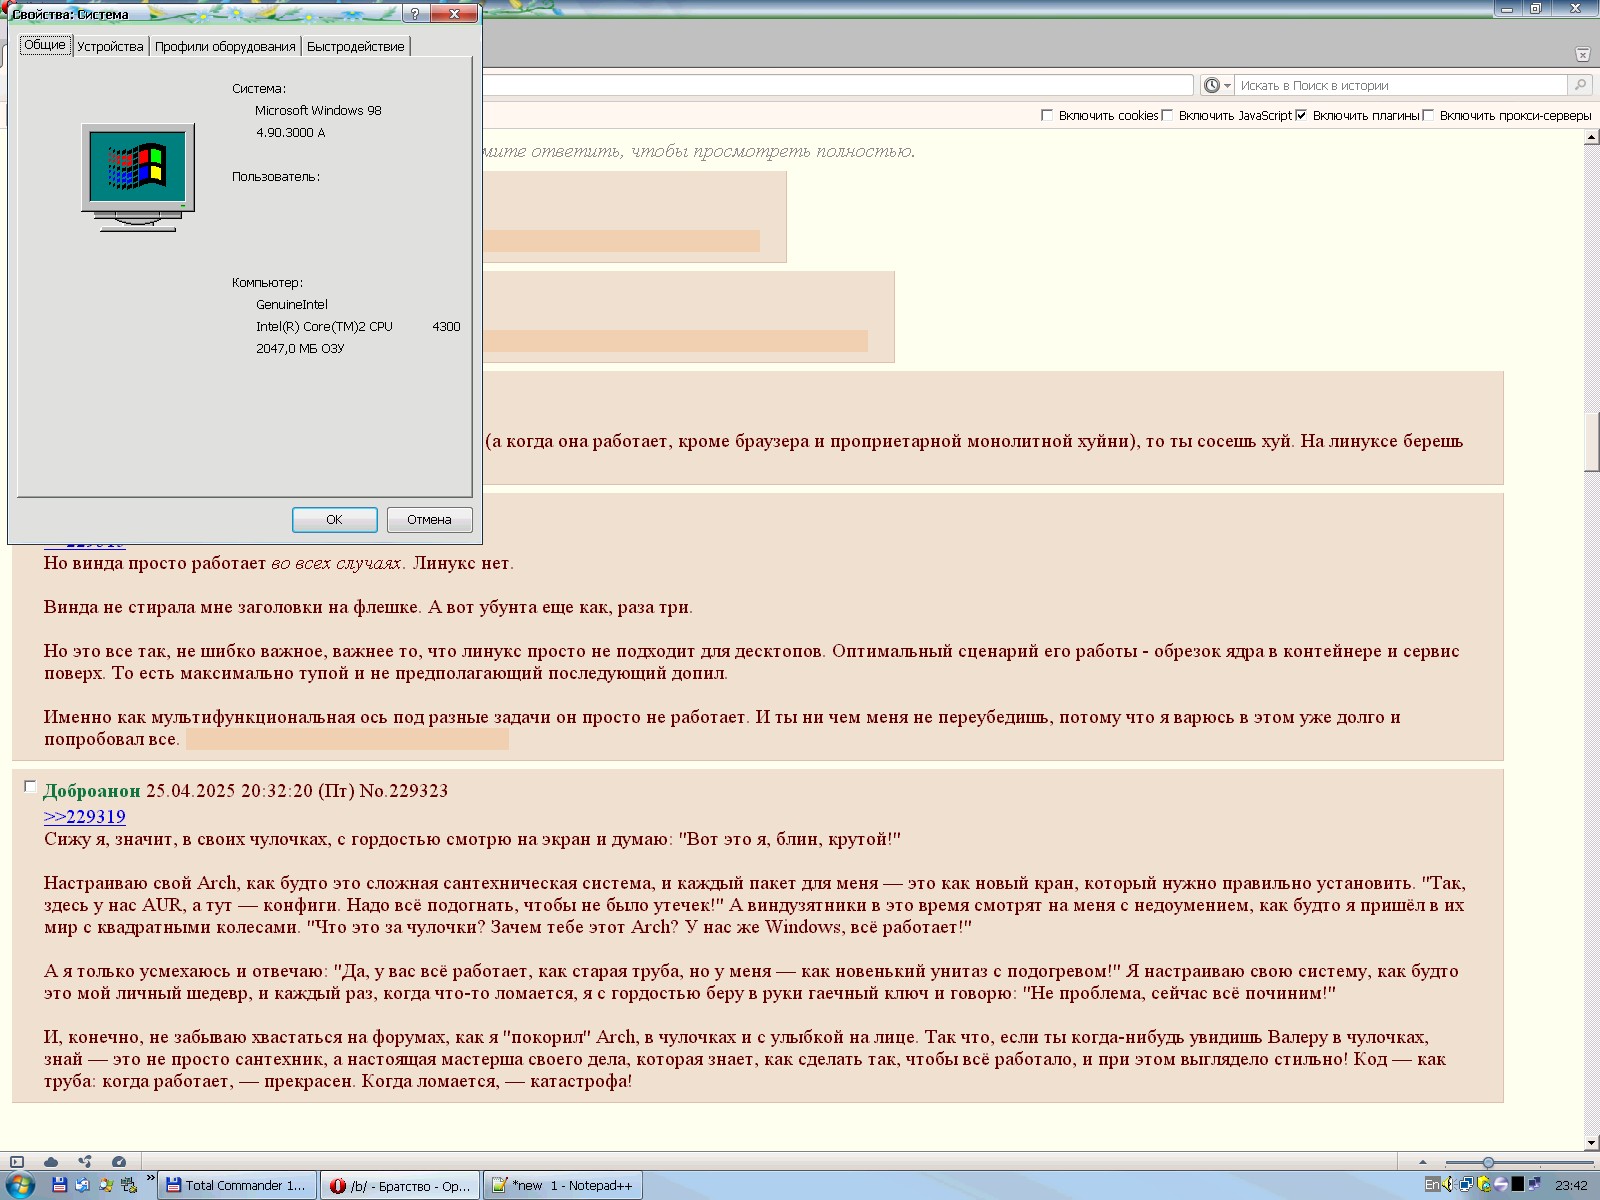This screenshot has height=1200, width=1600.
Task: Open search engine dropdown with clock icon
Action: 1217,85
